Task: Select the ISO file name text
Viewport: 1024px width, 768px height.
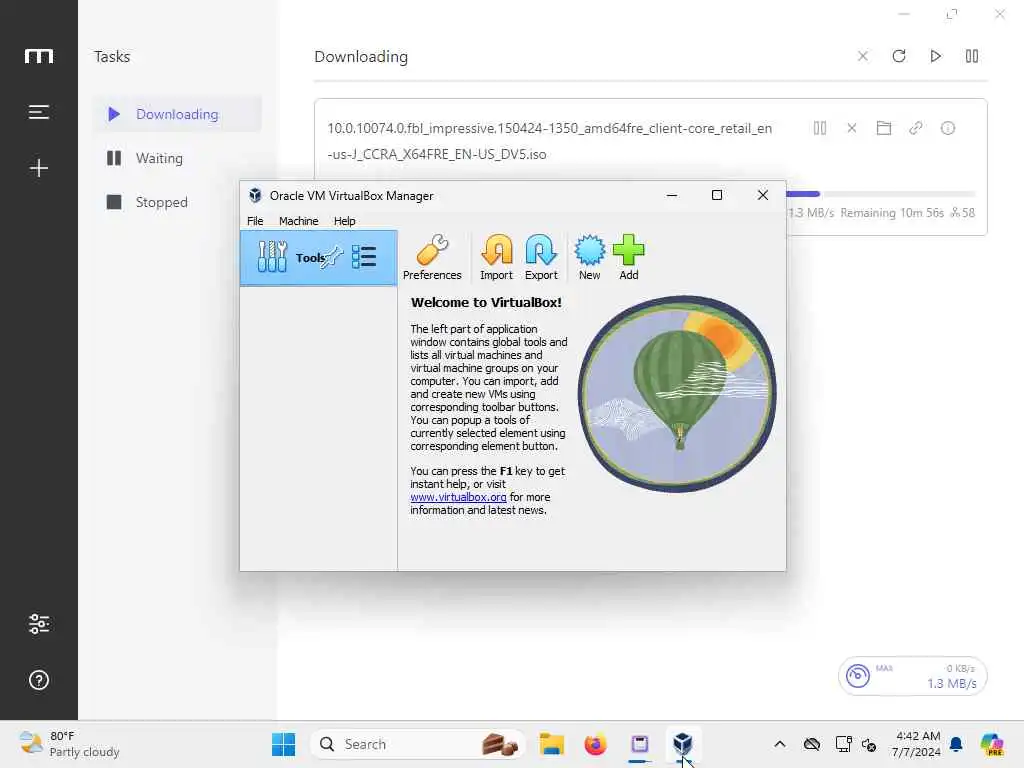Action: point(549,141)
